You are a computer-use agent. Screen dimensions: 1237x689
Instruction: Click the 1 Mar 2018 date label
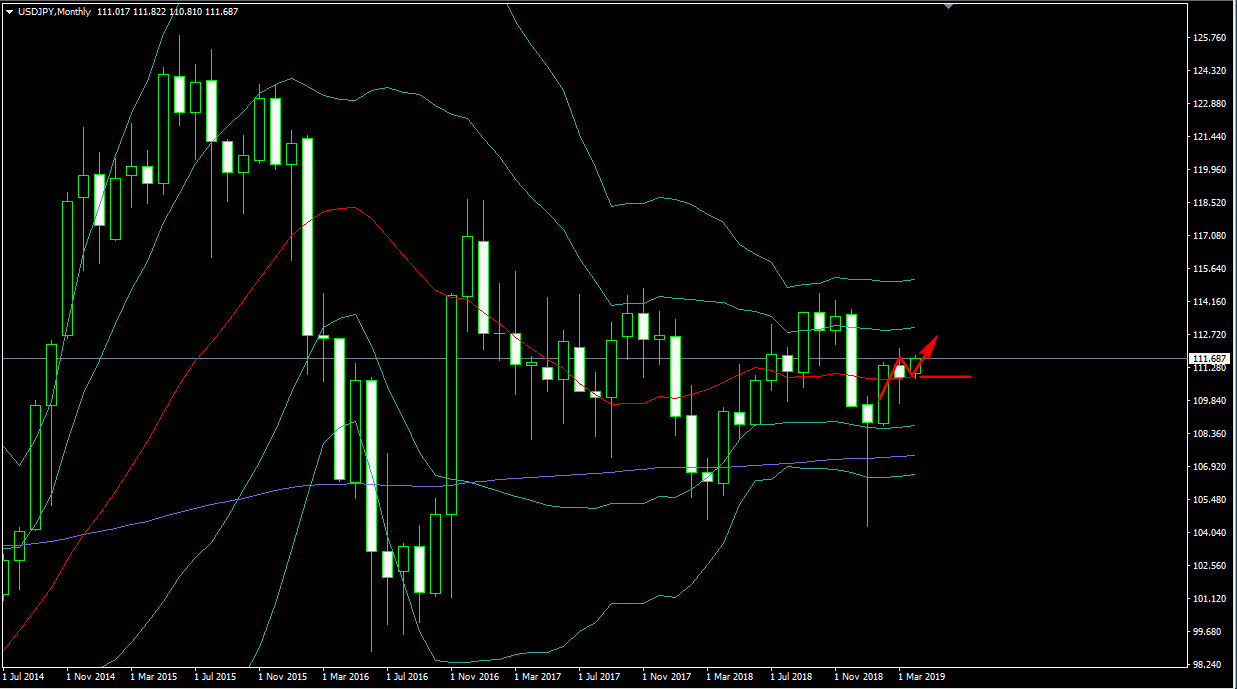731,677
